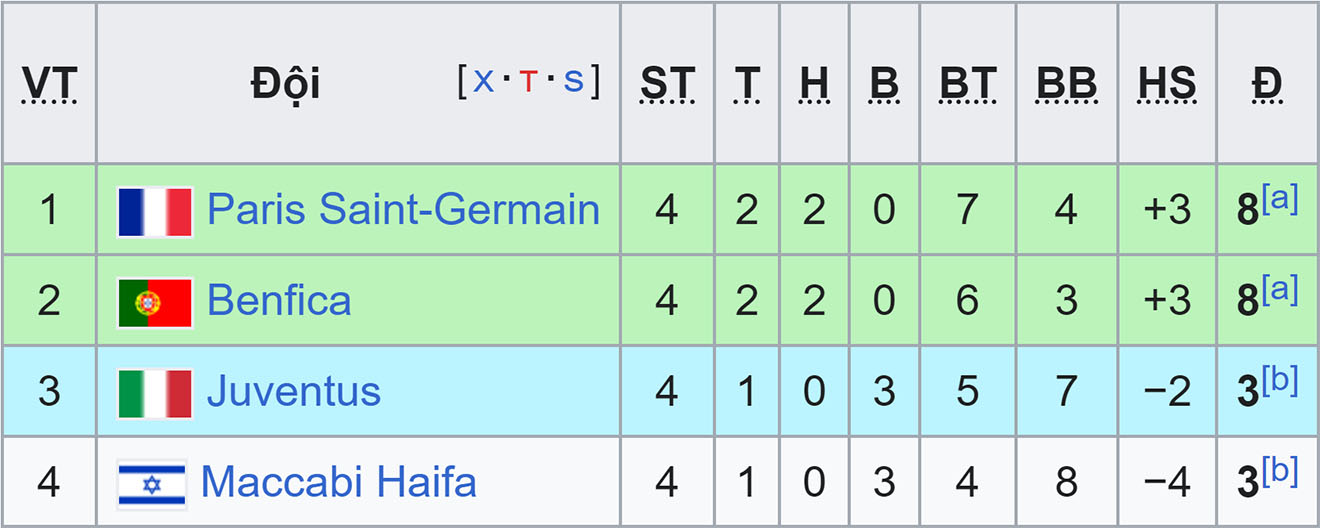1320x528 pixels.
Task: Click the BT column header abbreviation
Action: (967, 85)
